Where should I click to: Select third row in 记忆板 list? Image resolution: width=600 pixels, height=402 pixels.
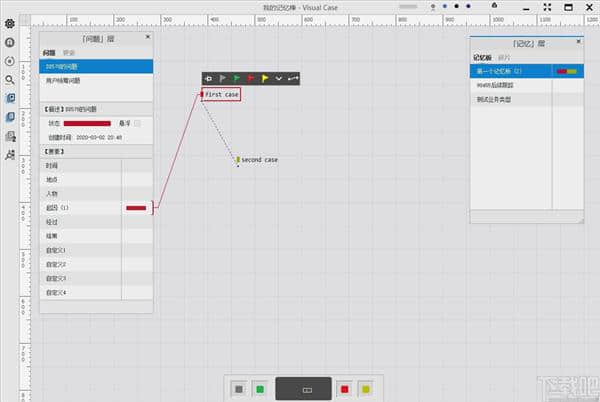click(x=527, y=99)
